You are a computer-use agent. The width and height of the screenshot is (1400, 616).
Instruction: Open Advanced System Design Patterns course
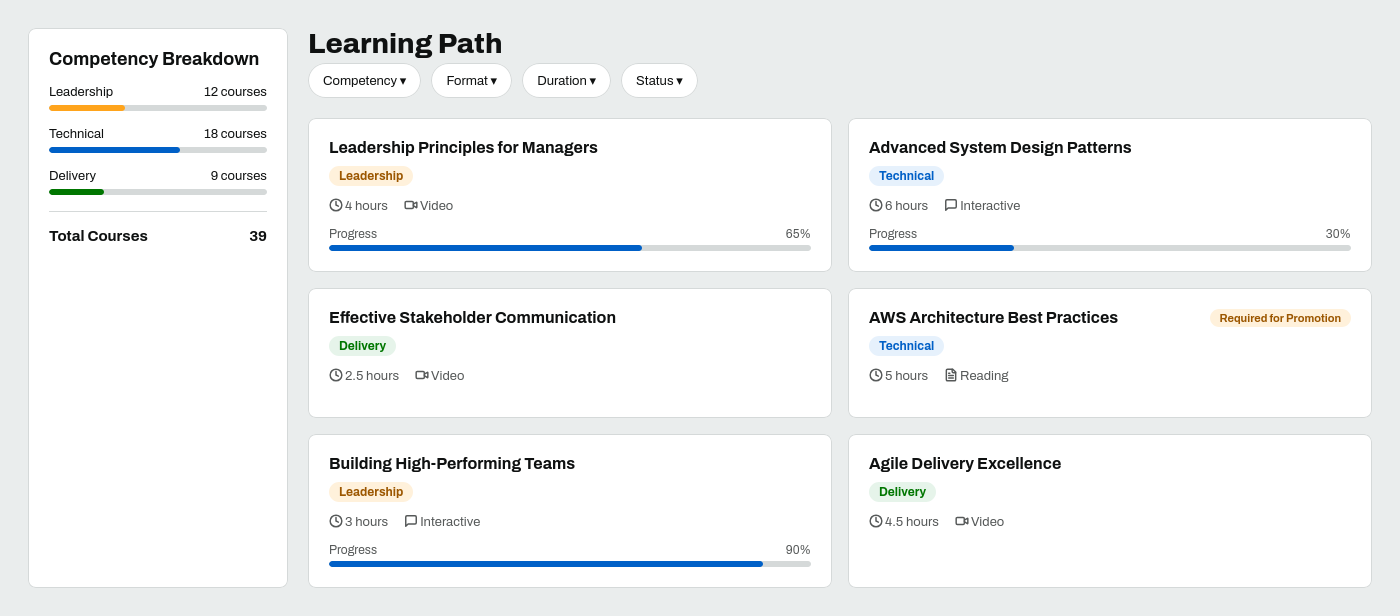pos(1000,148)
